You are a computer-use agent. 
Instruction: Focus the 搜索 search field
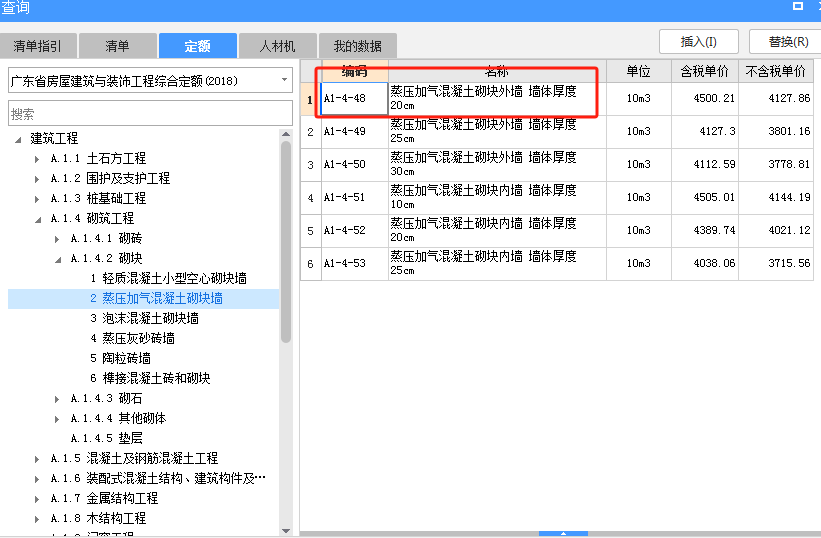coord(150,114)
